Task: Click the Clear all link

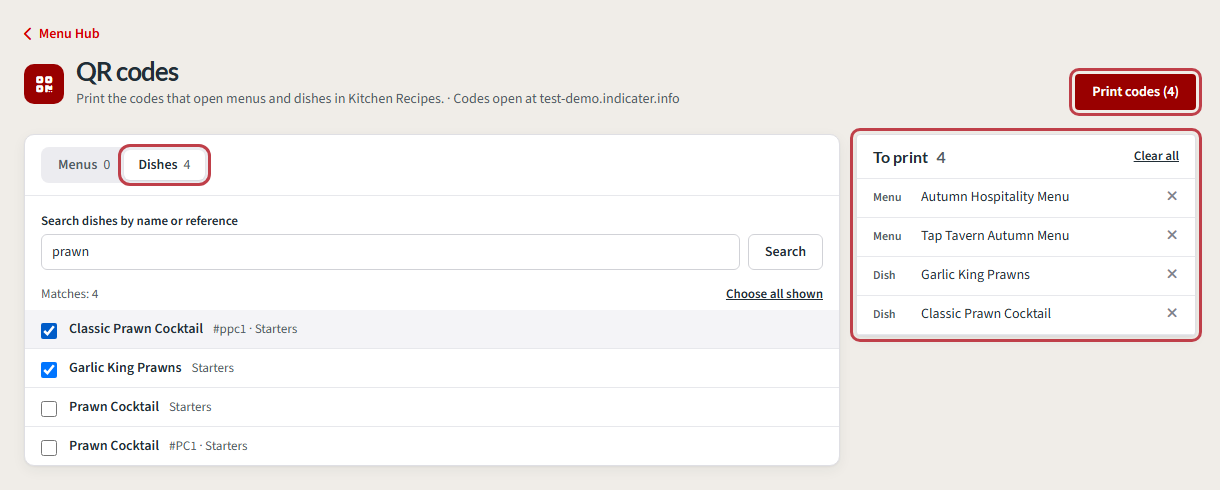Action: (x=1156, y=156)
